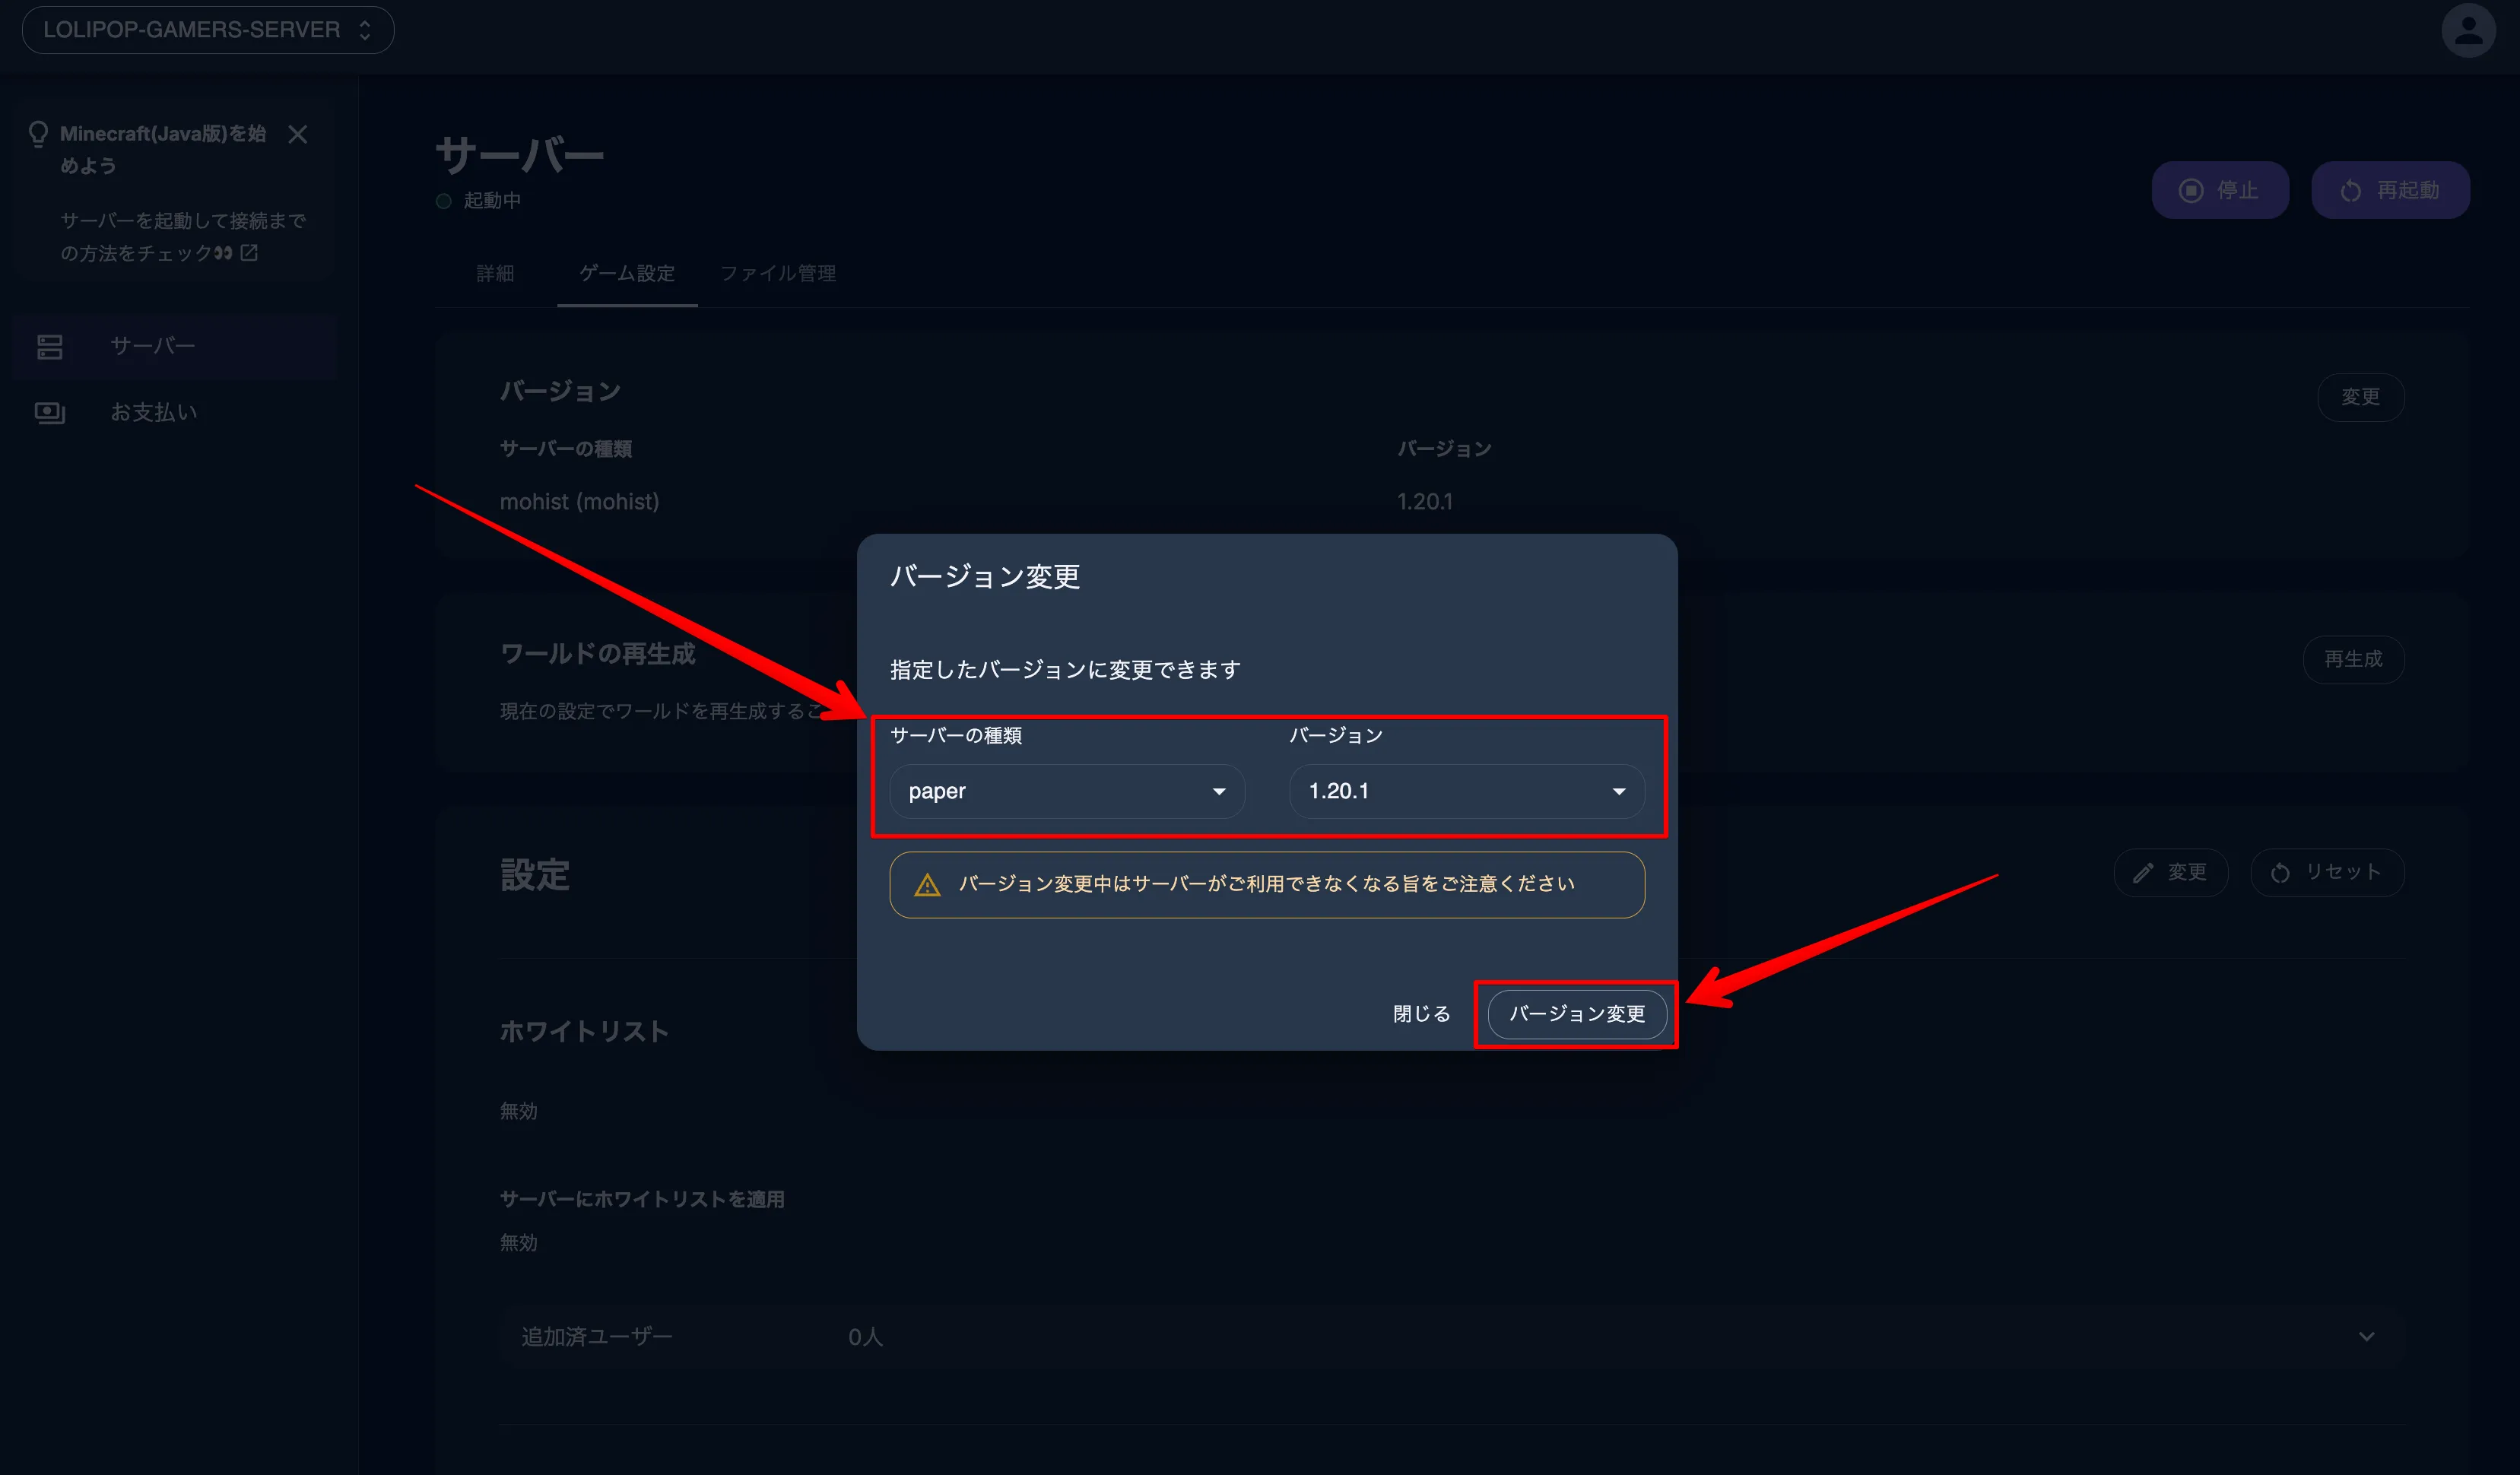Click the warning triangle icon in notice
The image size is (2520, 1475).
[927, 885]
